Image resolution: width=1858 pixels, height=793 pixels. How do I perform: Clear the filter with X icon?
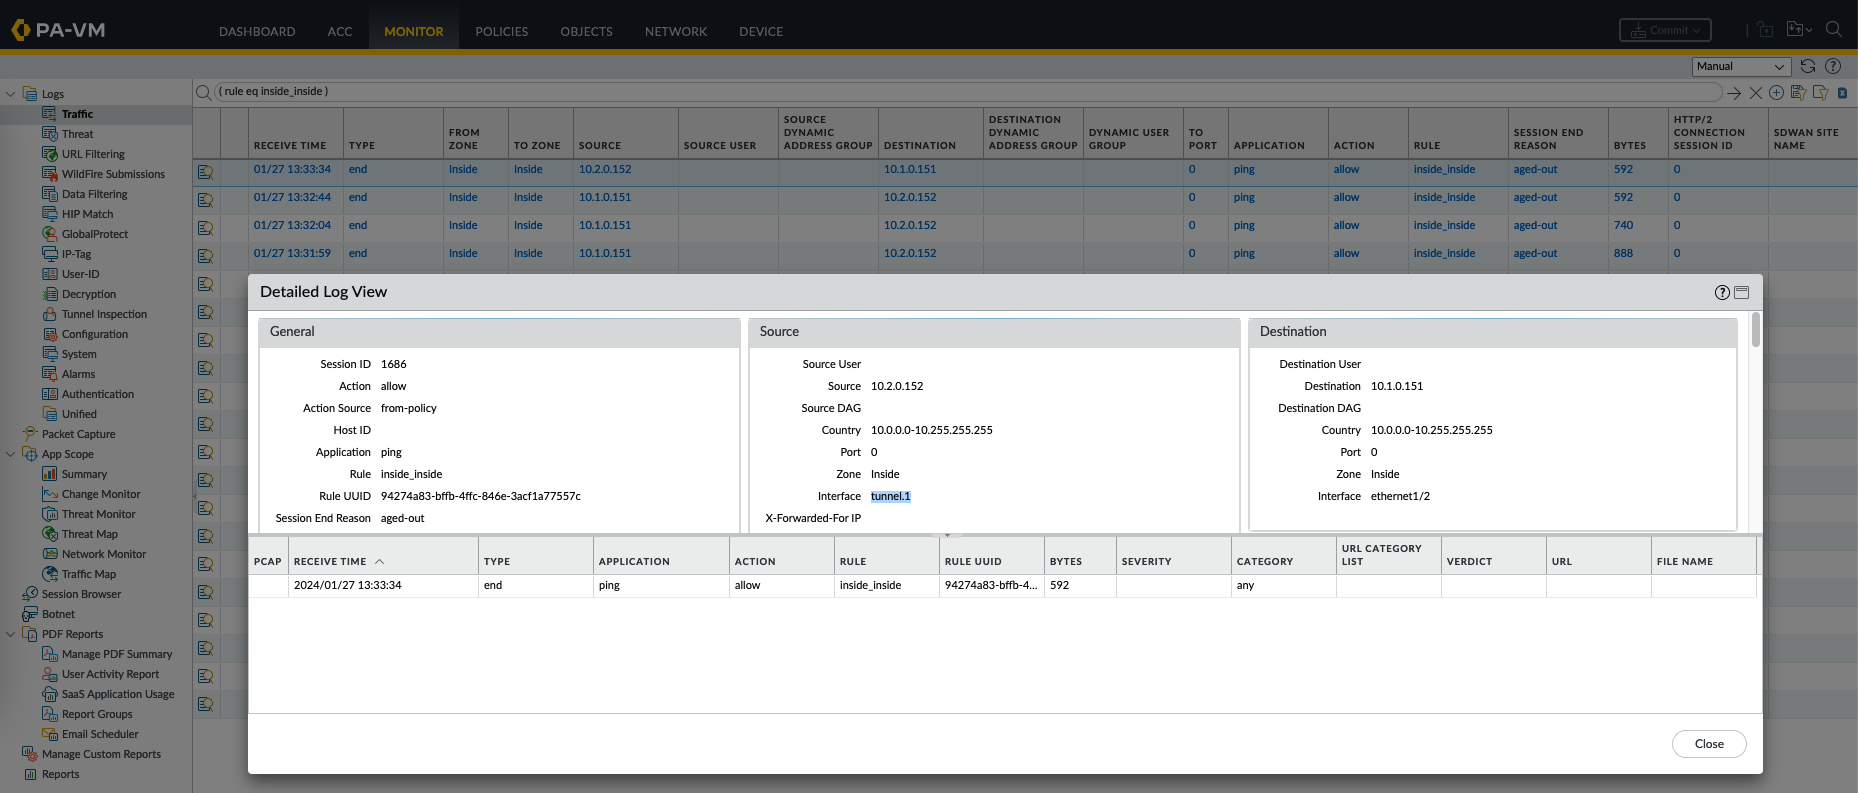pyautogui.click(x=1755, y=93)
